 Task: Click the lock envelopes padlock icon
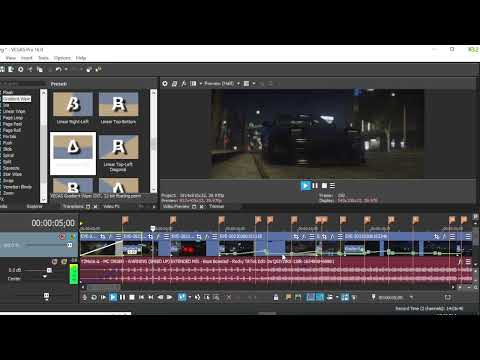point(276,297)
